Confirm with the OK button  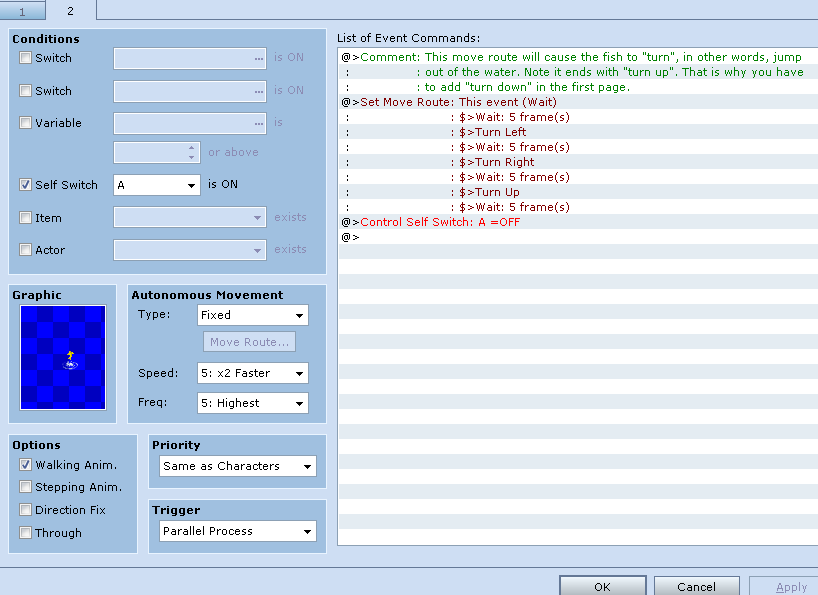[603, 587]
